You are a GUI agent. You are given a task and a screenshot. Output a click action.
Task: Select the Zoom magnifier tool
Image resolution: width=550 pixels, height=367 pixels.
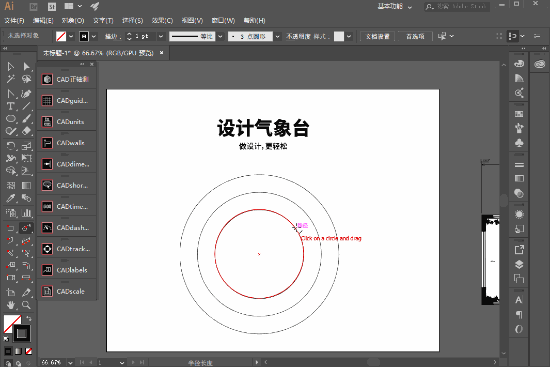coord(26,305)
